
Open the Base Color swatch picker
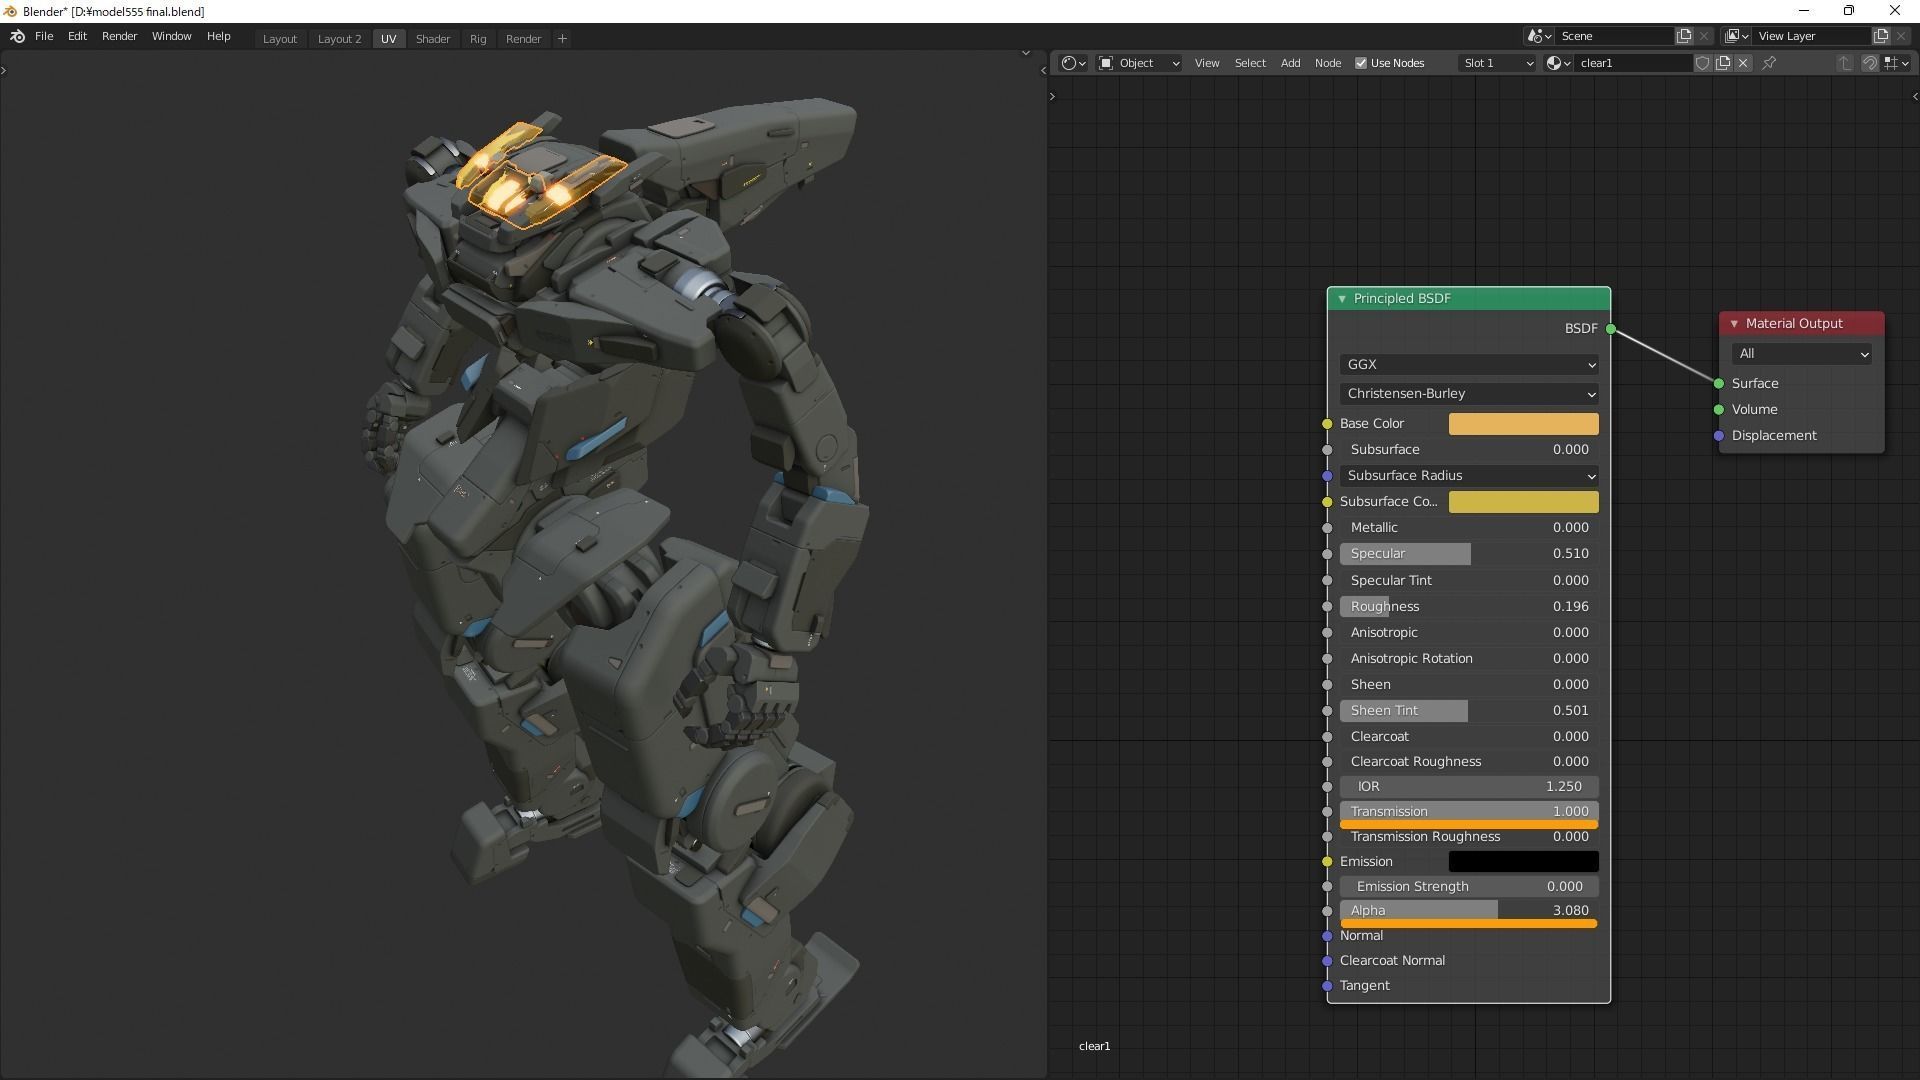1523,424
